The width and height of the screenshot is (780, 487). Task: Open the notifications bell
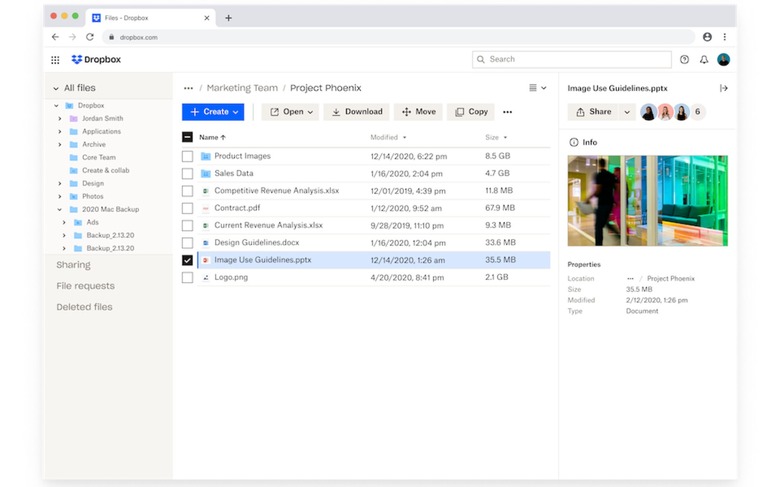pyautogui.click(x=704, y=60)
